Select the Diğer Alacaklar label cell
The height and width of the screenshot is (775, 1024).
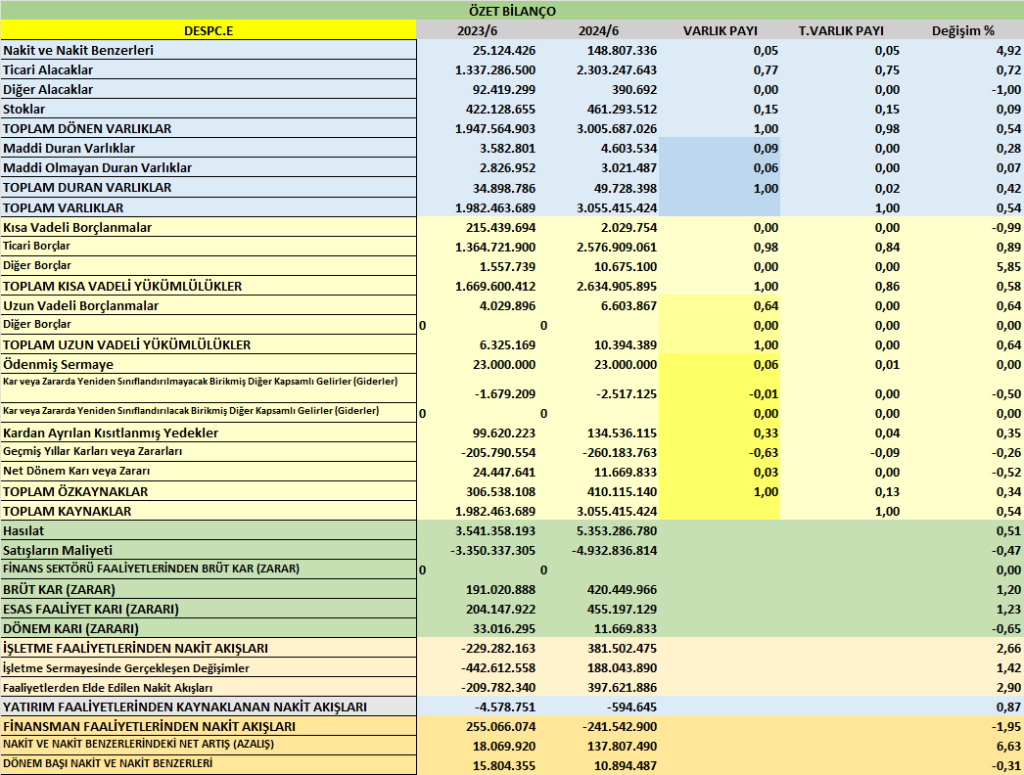208,89
